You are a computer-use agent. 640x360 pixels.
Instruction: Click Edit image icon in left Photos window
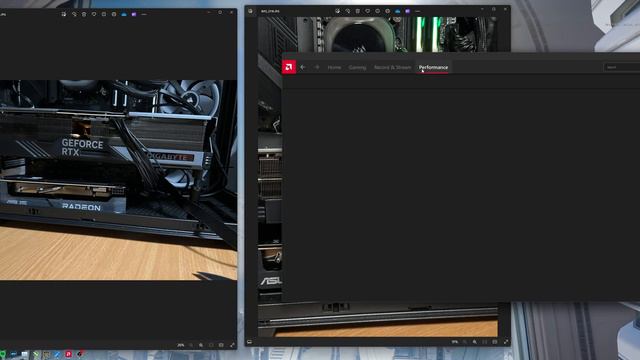[64, 14]
